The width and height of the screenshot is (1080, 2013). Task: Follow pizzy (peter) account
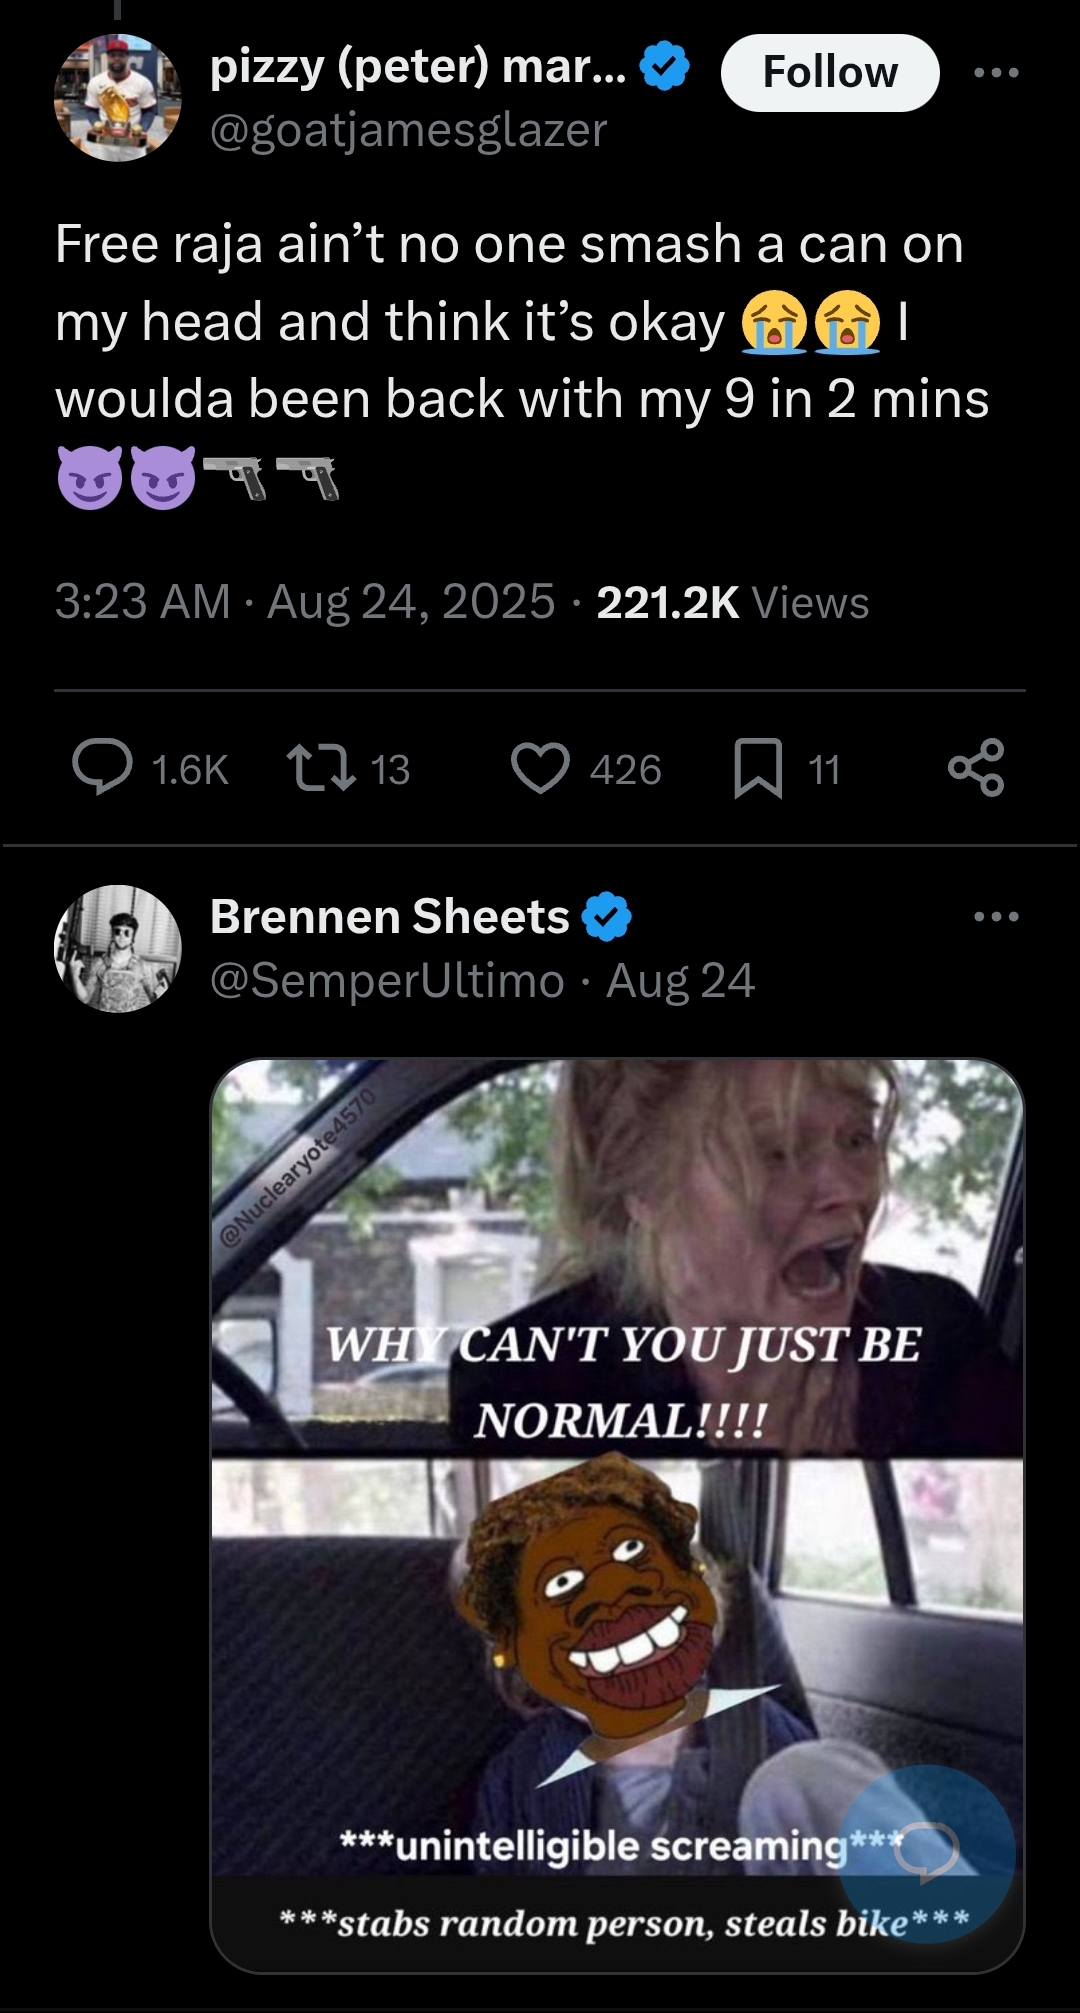tap(830, 73)
